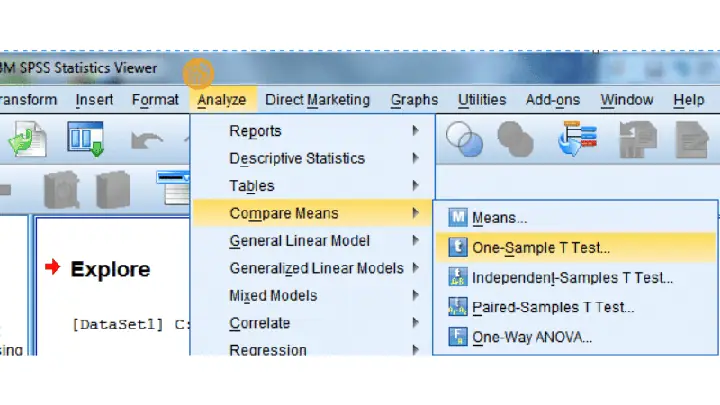
Task: Open the Direct Marketing menu
Action: [x=317, y=100]
